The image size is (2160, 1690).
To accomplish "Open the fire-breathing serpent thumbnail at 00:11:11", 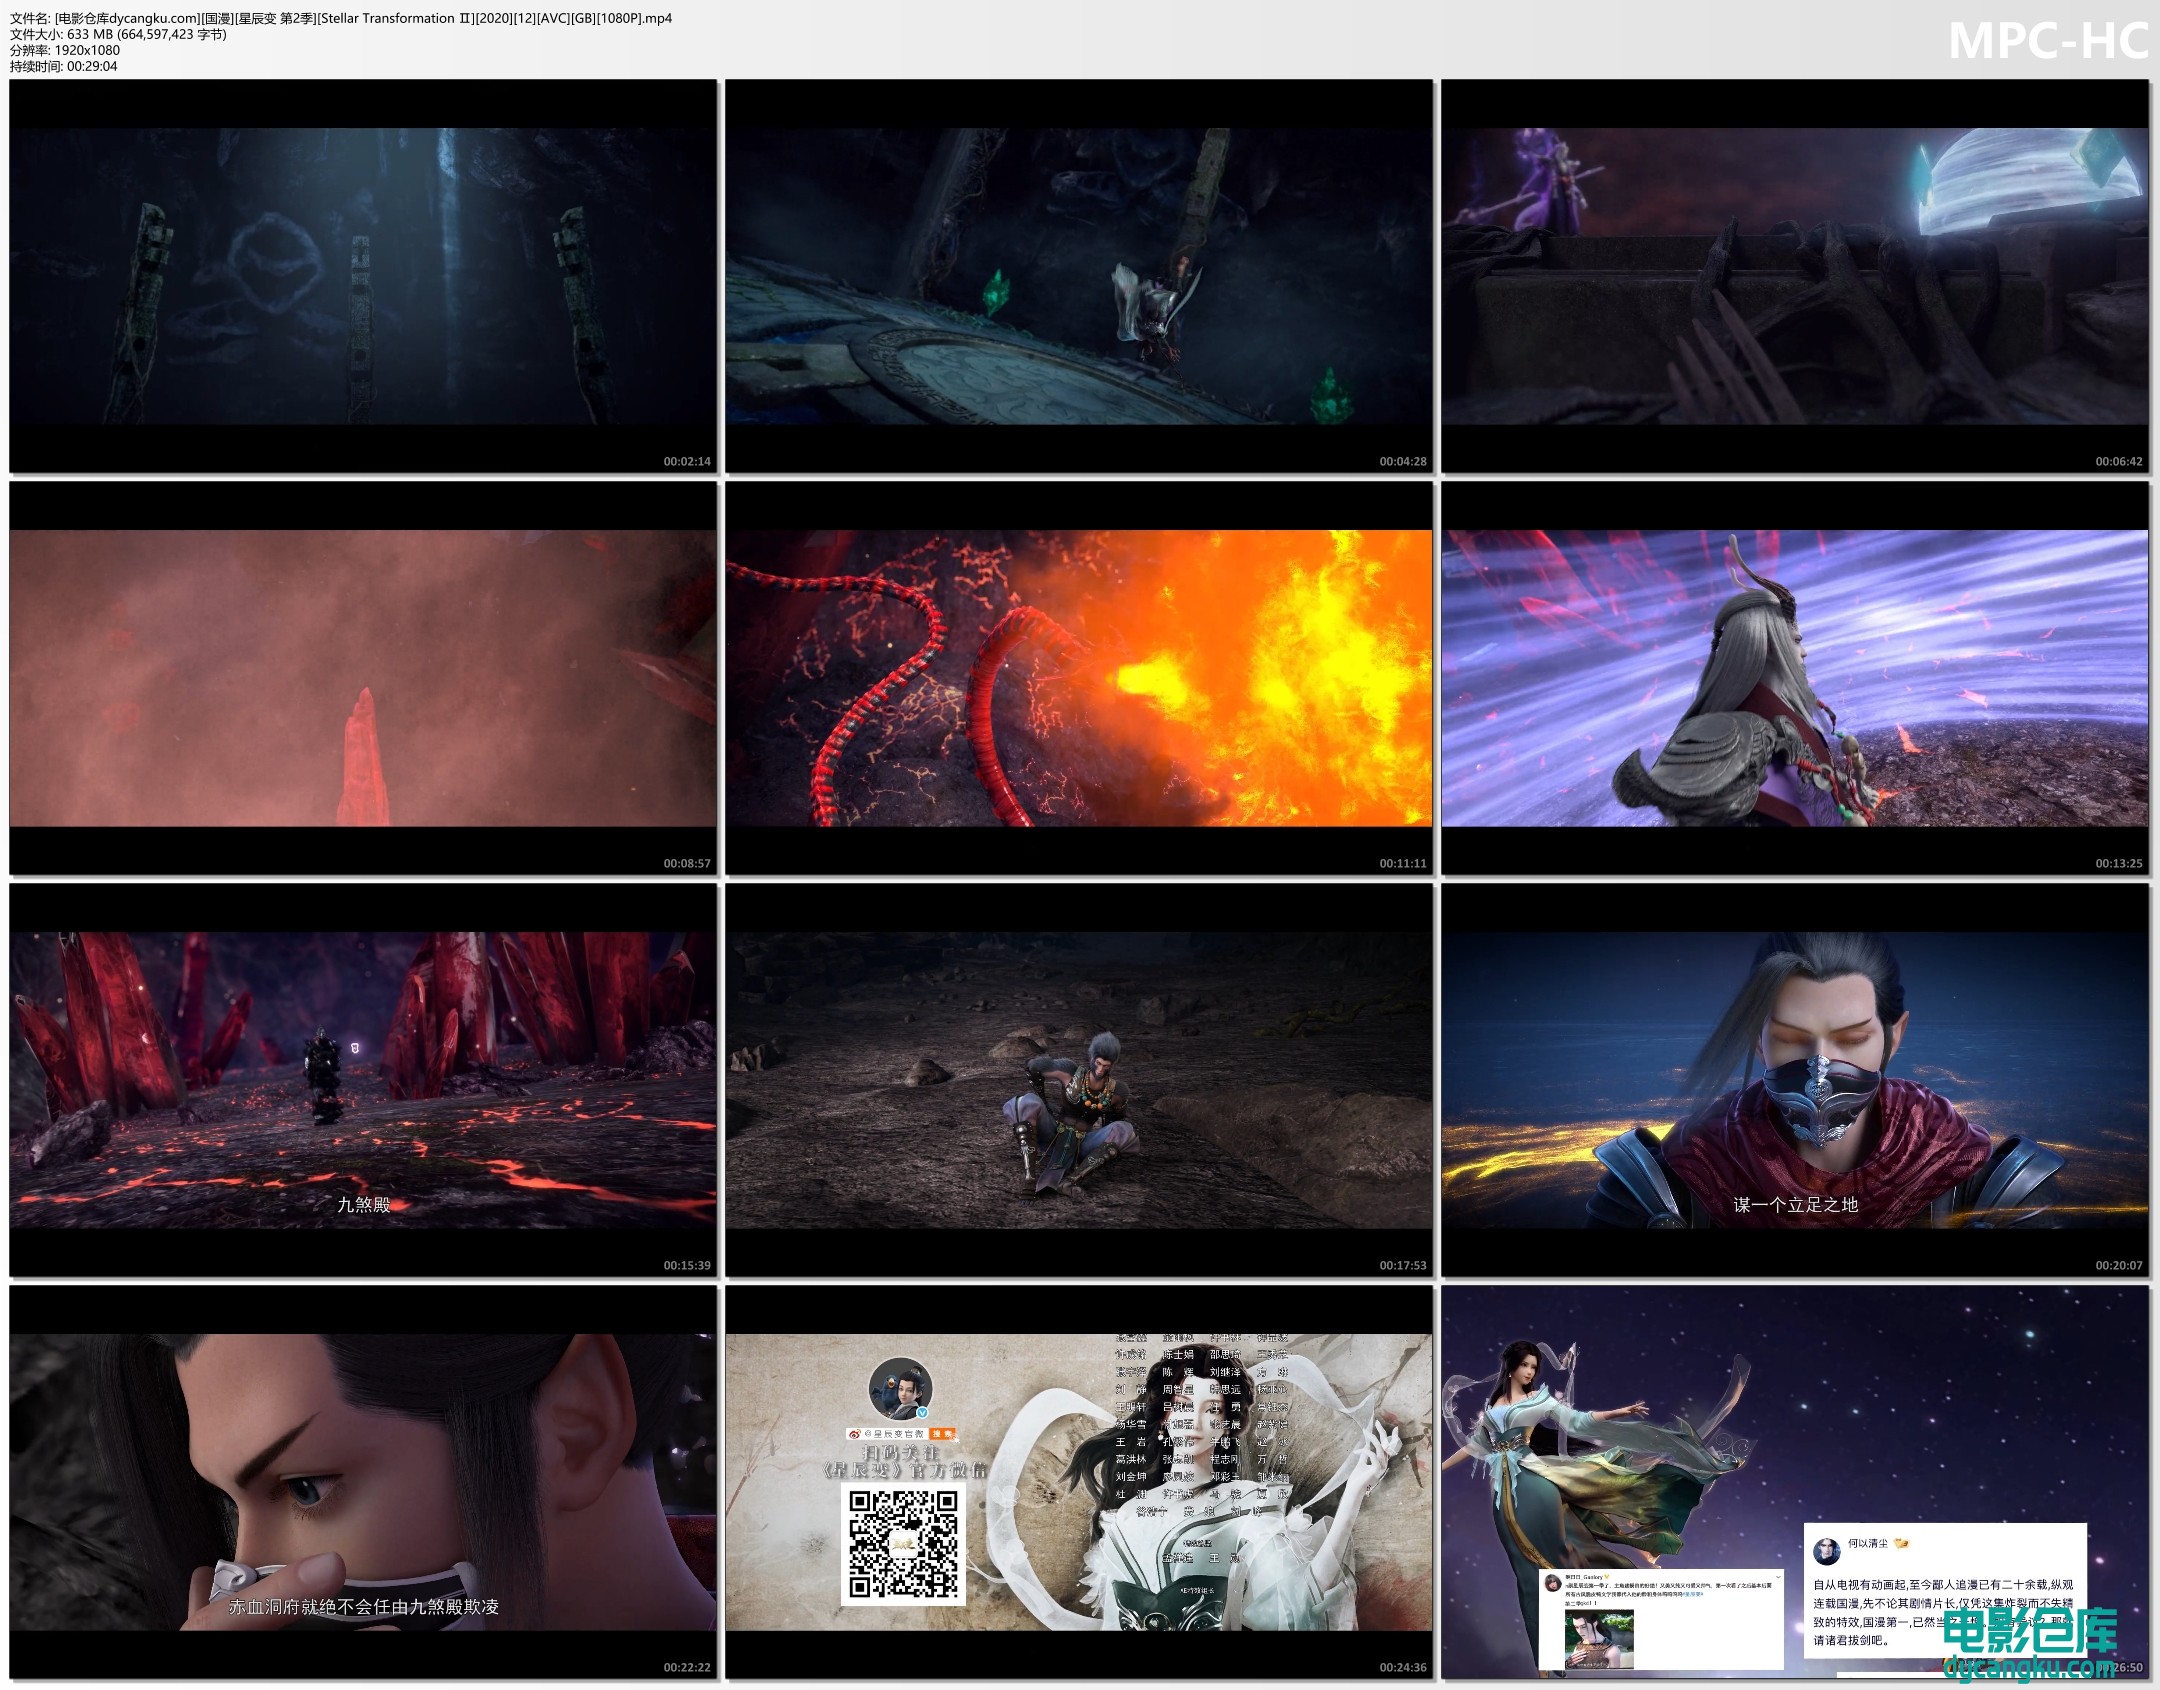I will (1079, 678).
